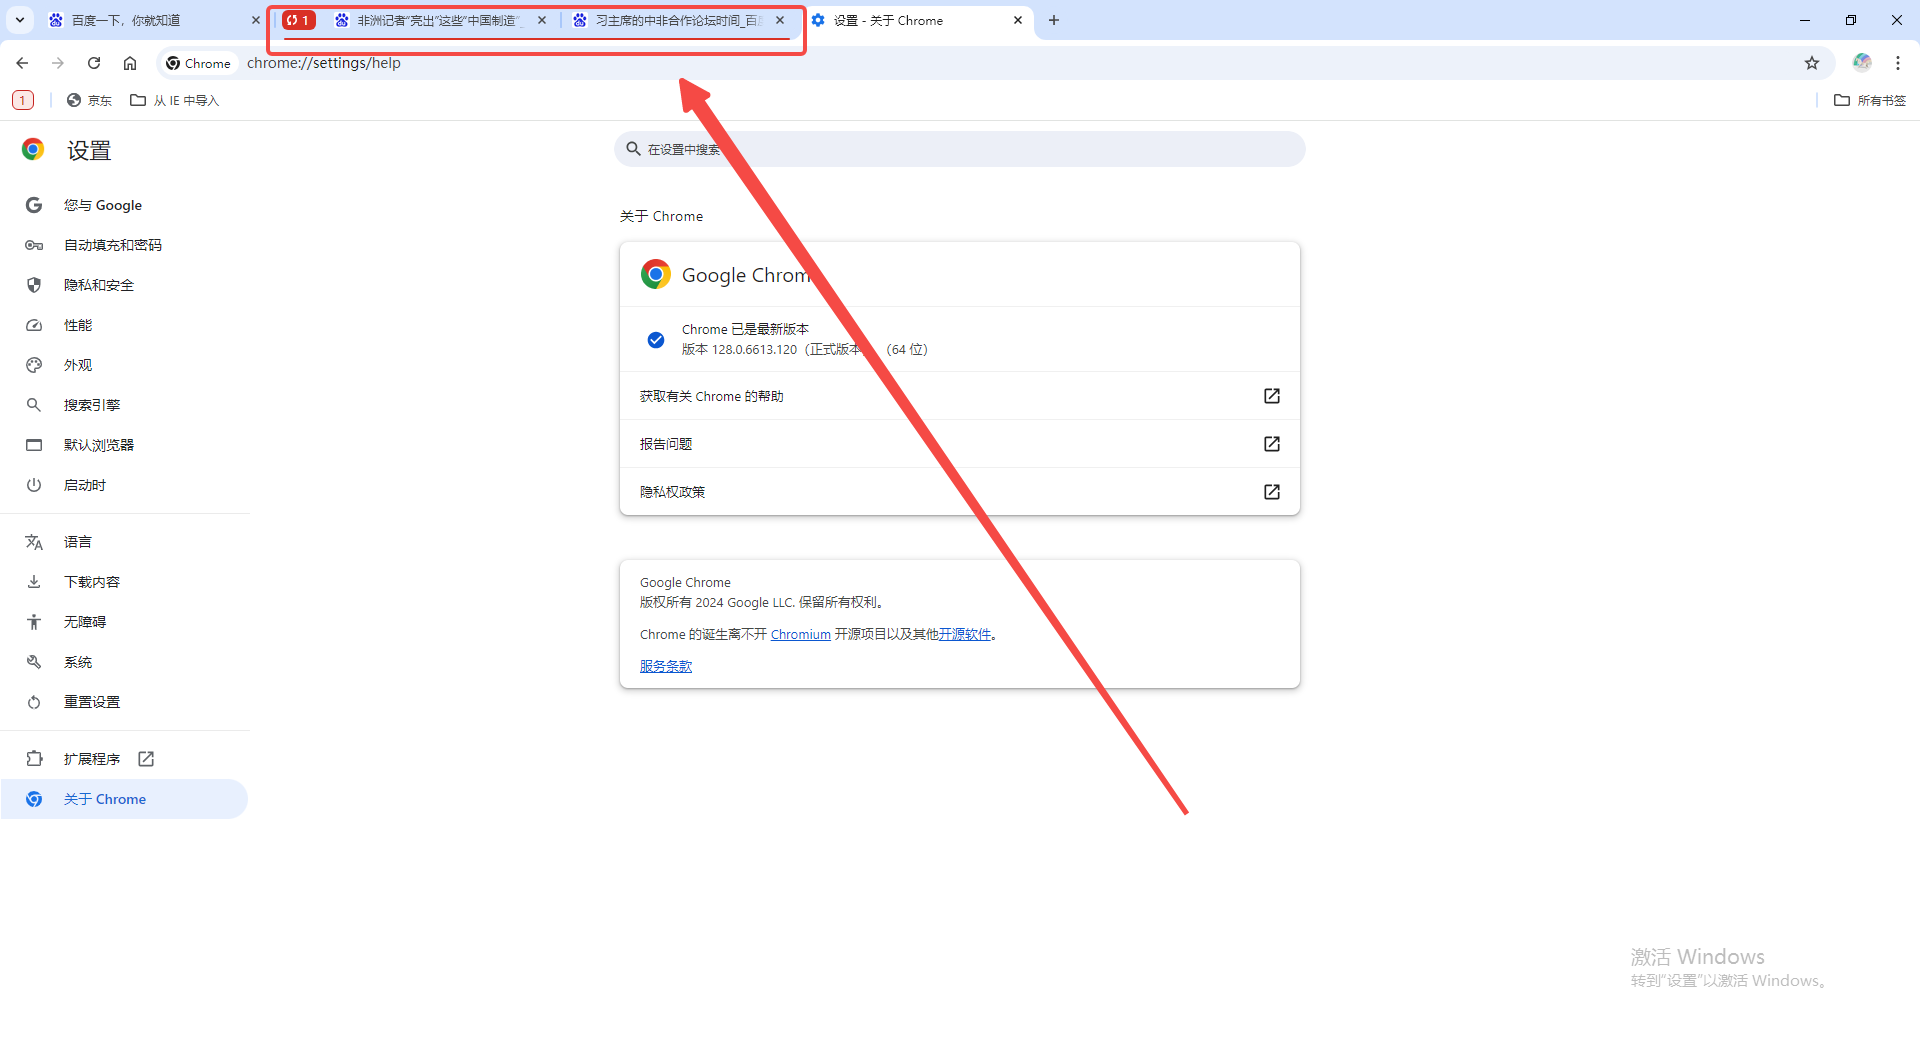Click the wrench system icon

[34, 662]
